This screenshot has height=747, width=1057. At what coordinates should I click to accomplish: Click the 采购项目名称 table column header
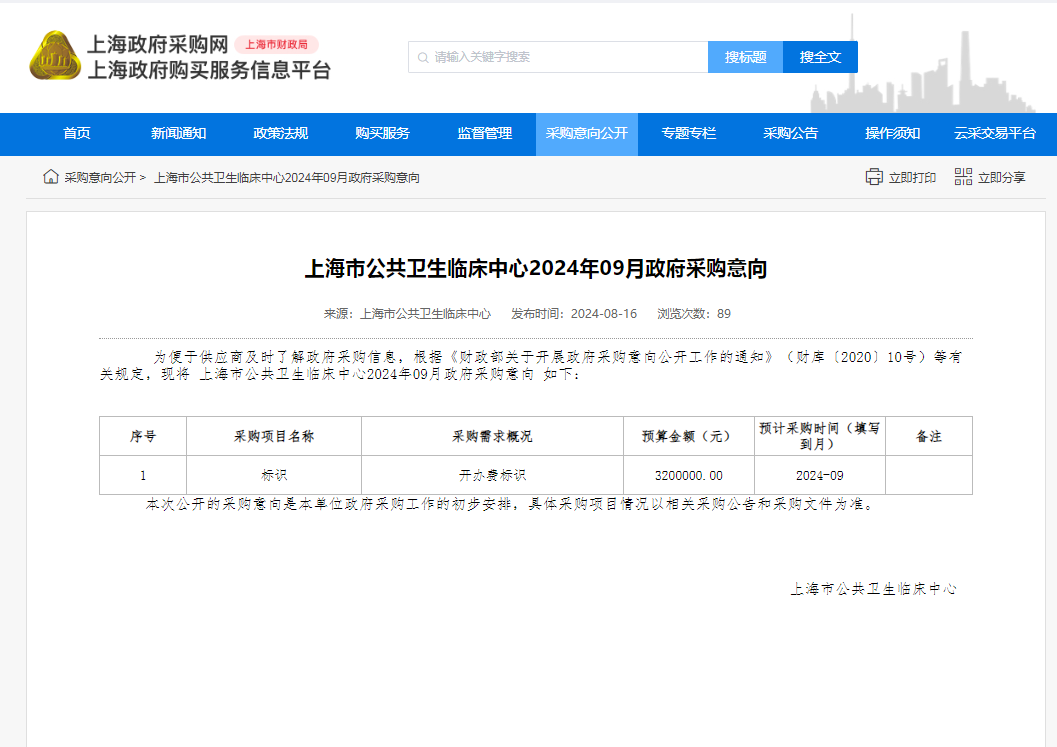pyautogui.click(x=274, y=436)
